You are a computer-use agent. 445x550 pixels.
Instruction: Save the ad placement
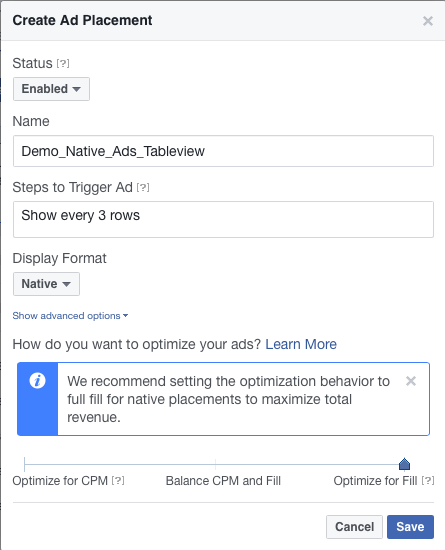point(410,527)
